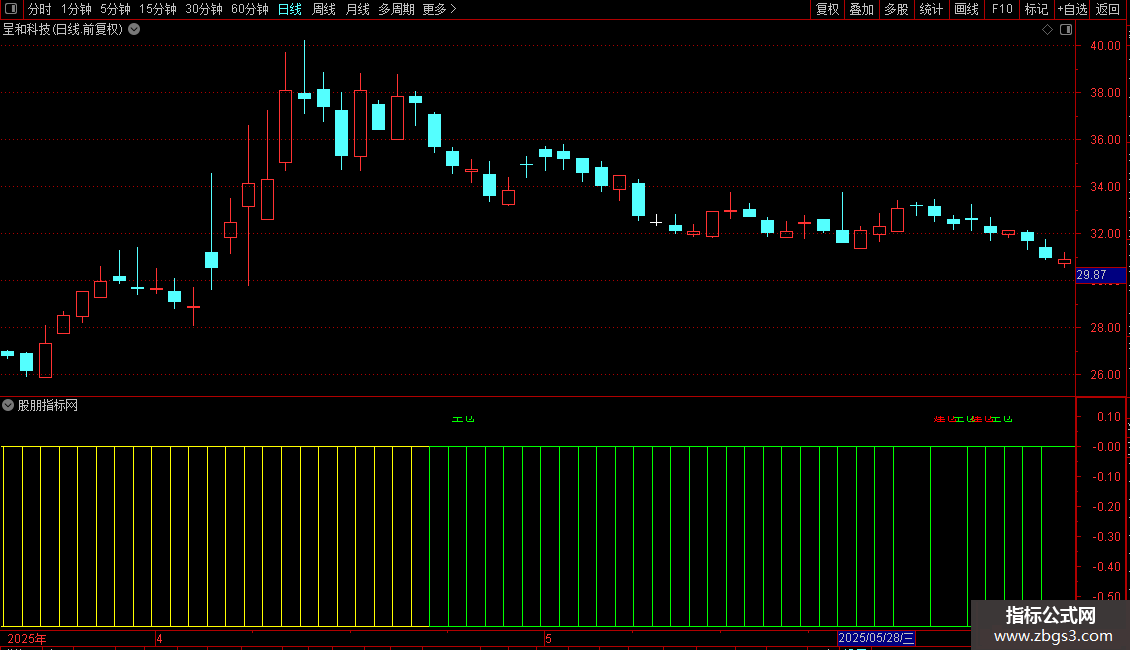The height and width of the screenshot is (650, 1130).
Task: Open the 复权 adjustment menu
Action: pos(827,9)
